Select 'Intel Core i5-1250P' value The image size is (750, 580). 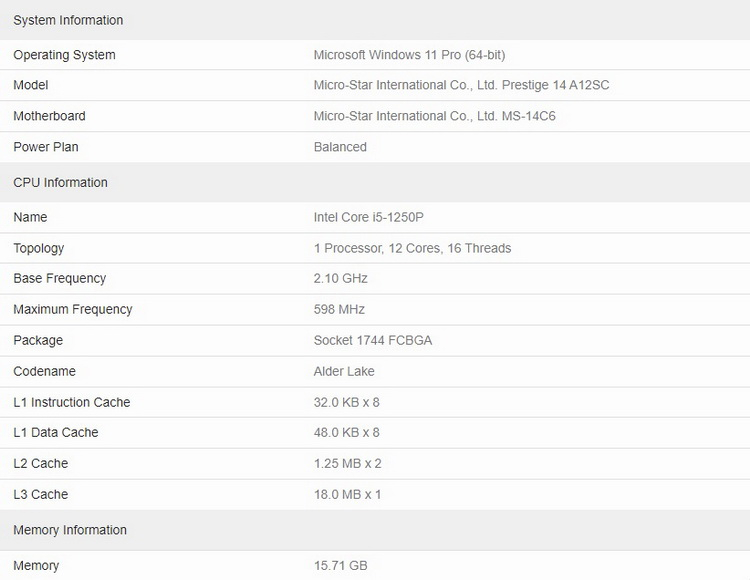click(x=369, y=217)
